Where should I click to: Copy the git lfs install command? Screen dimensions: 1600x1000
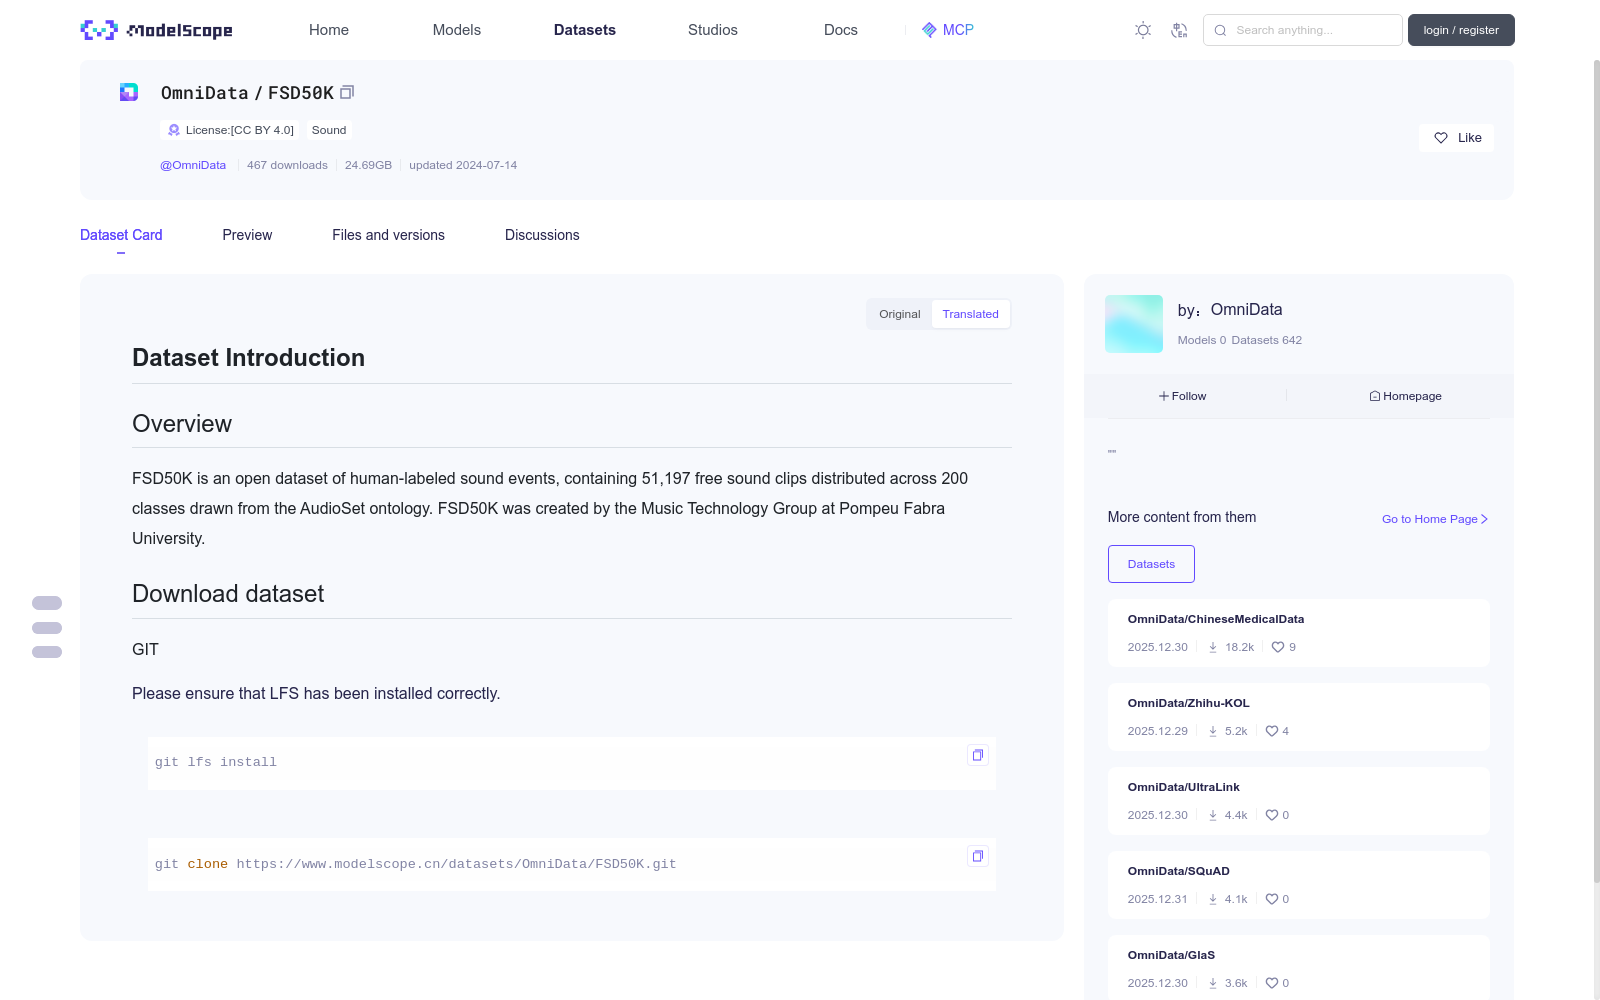click(977, 755)
